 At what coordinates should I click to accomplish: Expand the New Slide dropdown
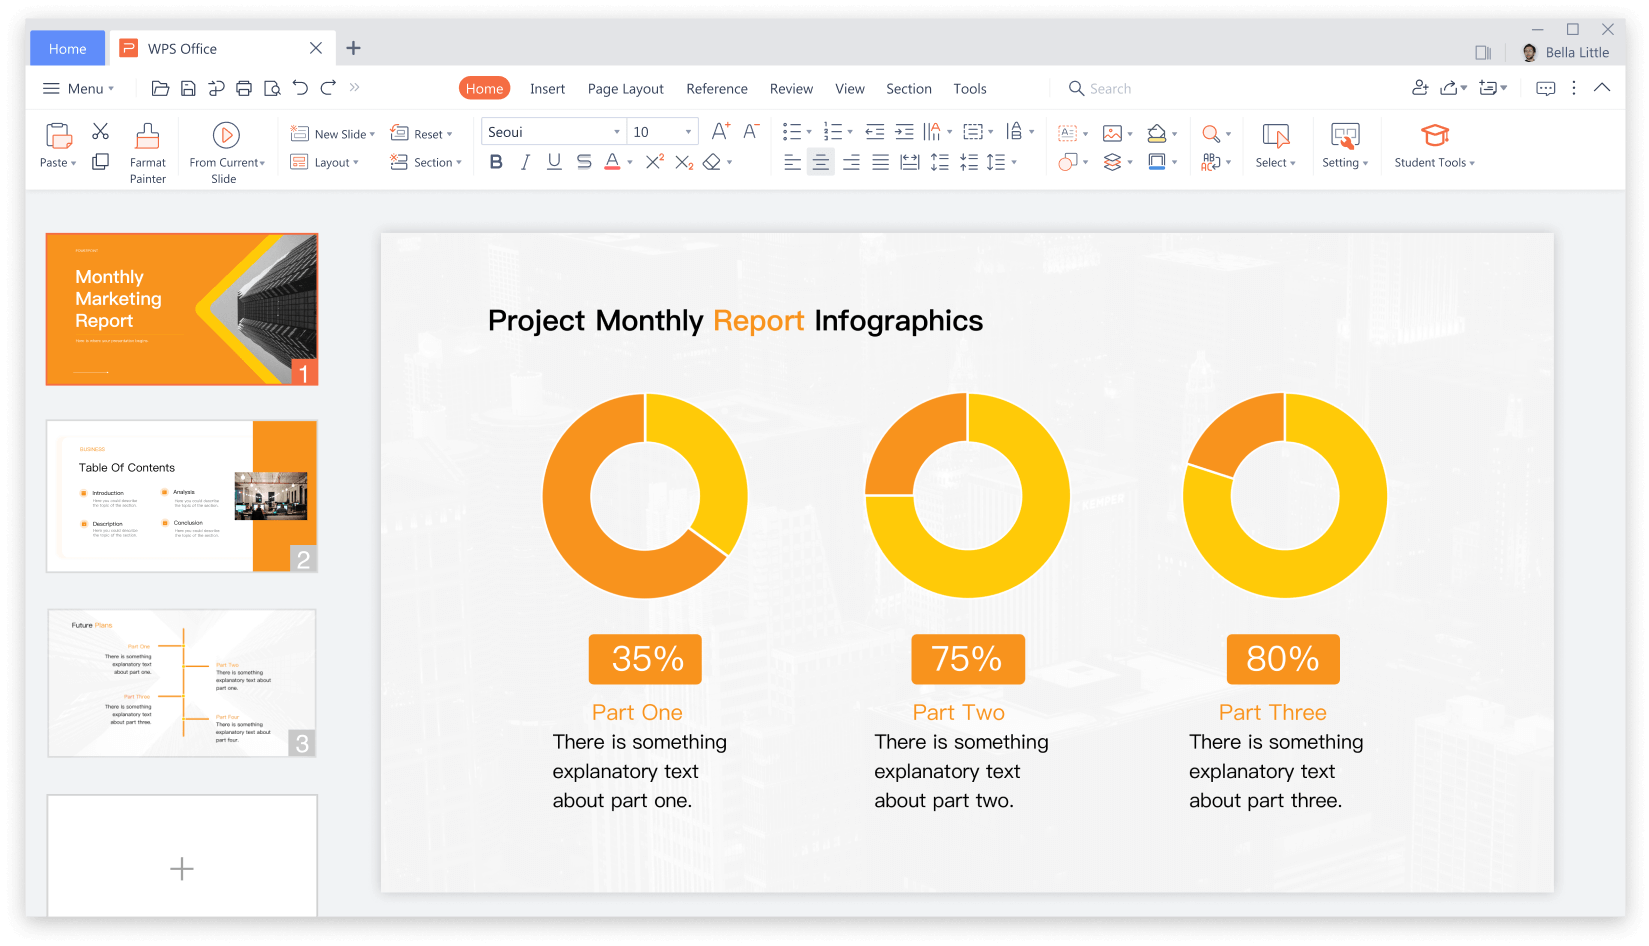(x=372, y=132)
